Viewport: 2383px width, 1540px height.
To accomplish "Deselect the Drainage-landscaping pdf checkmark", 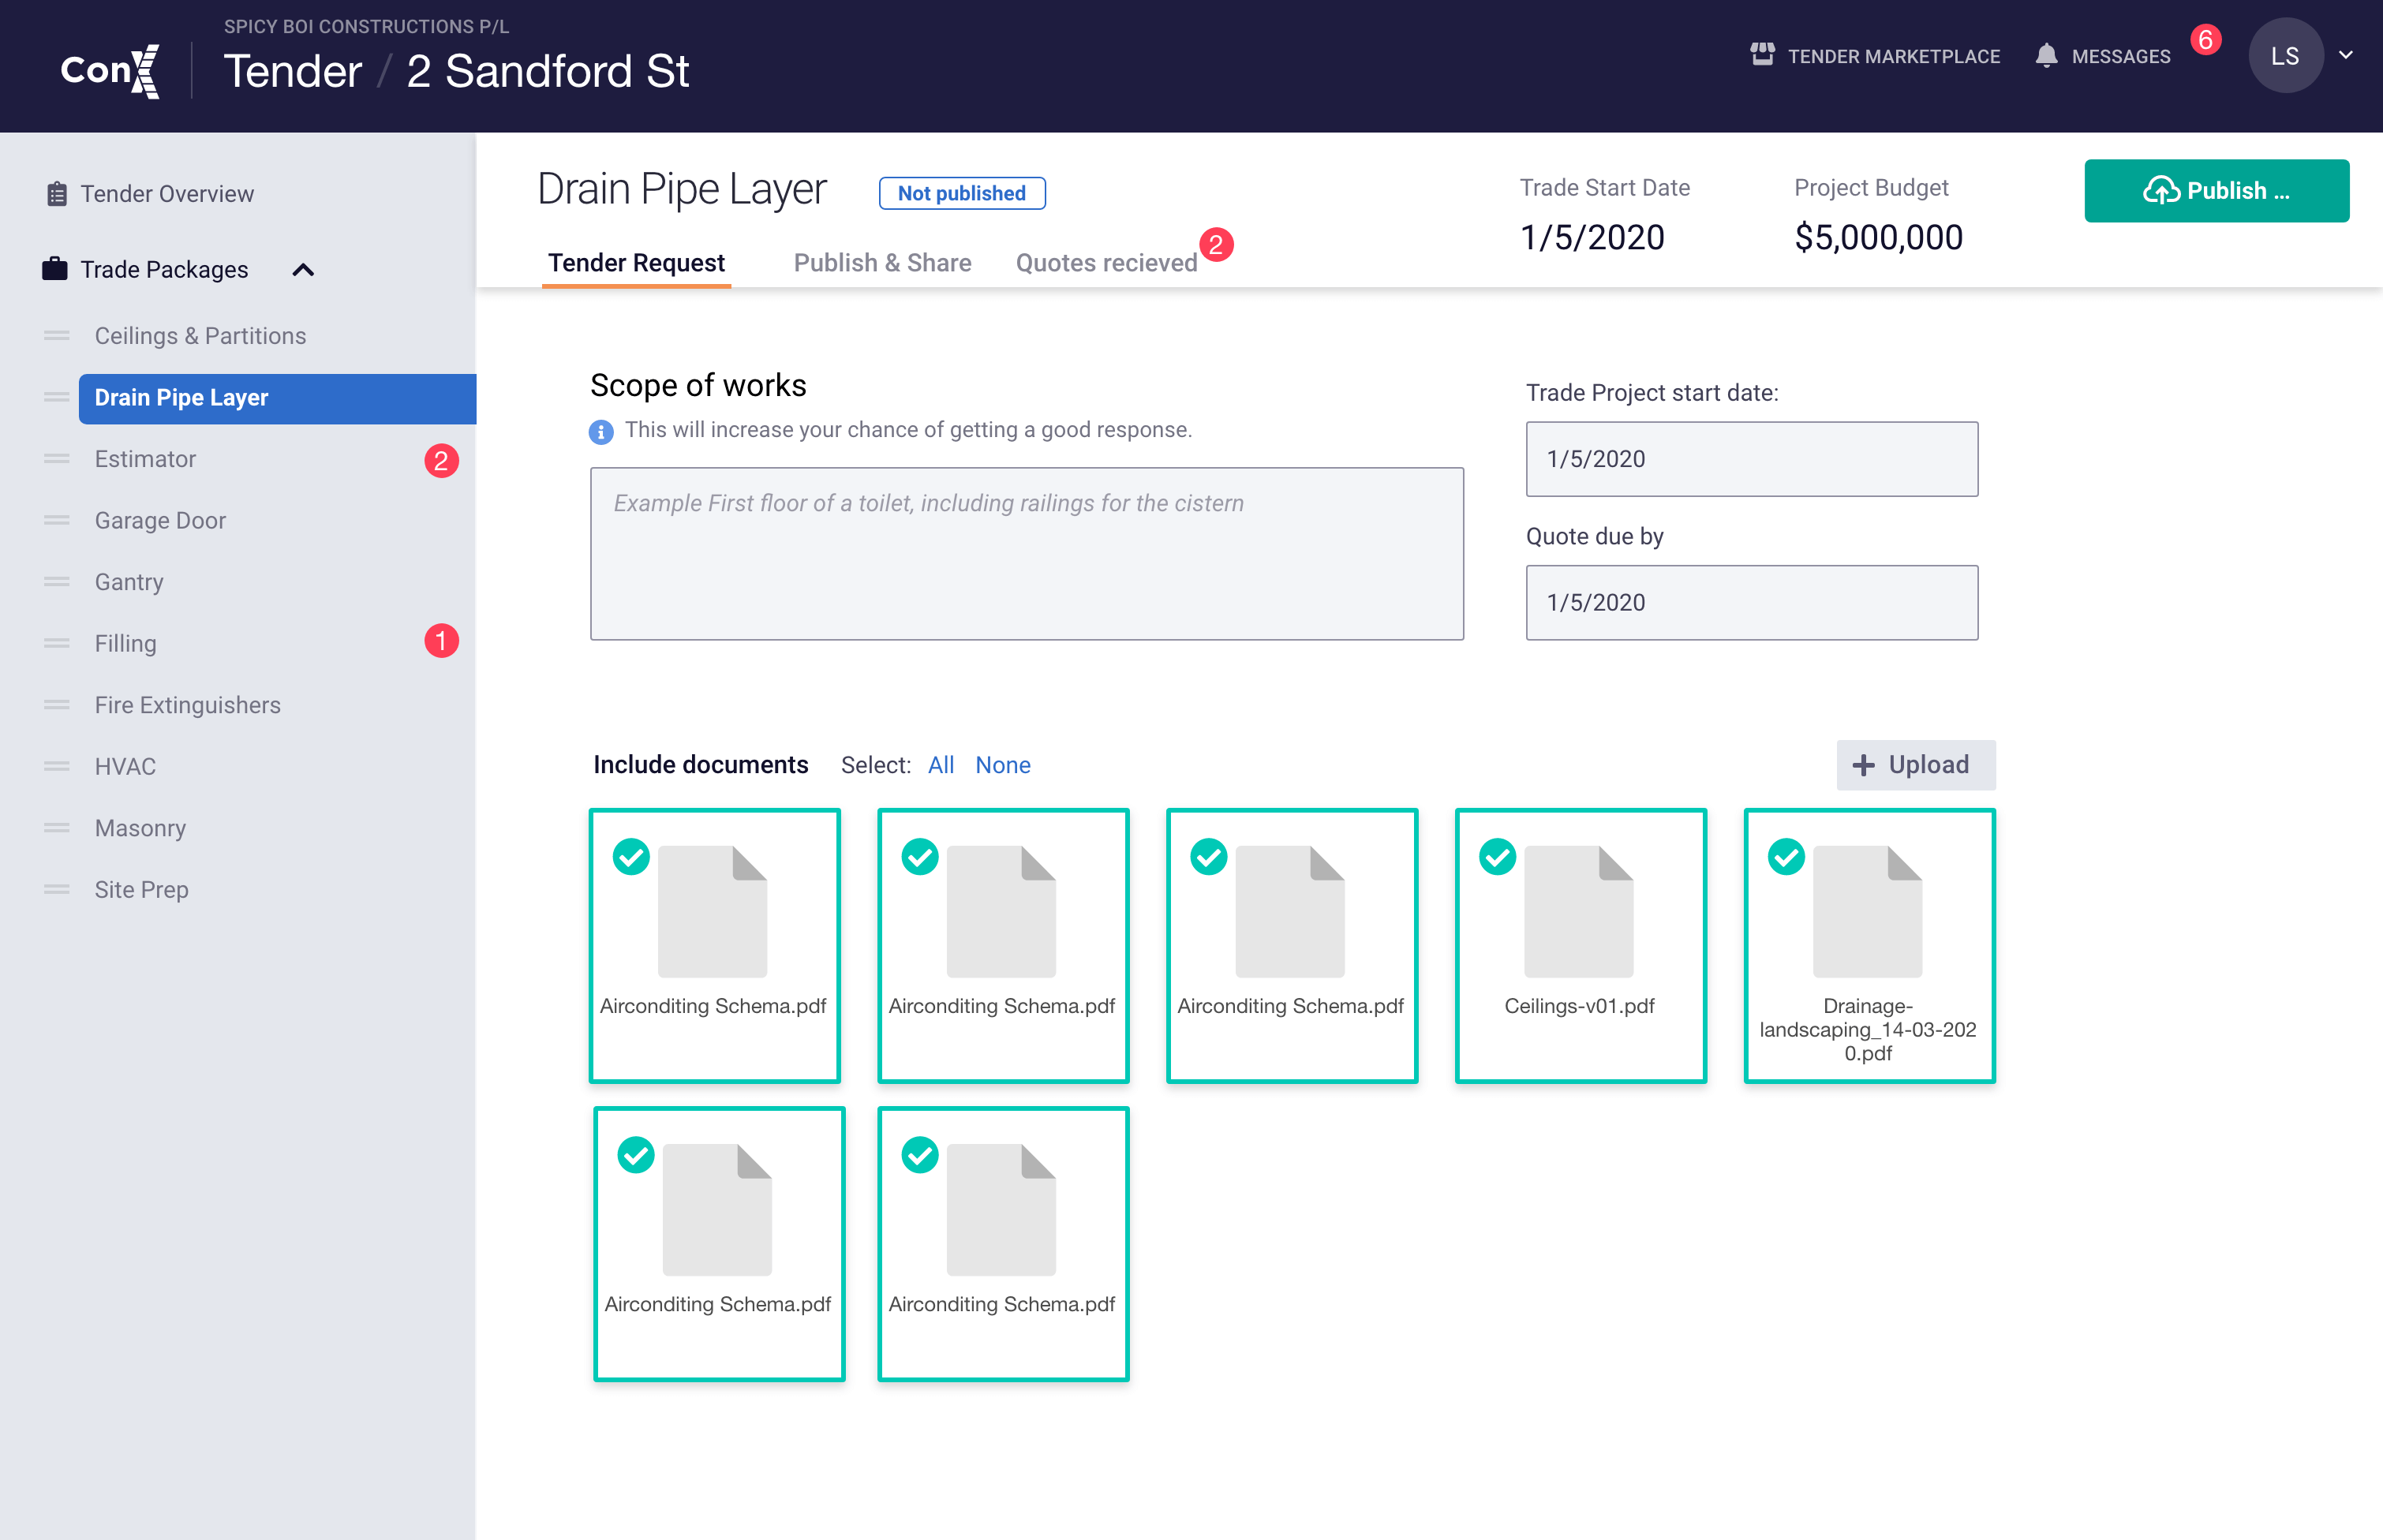I will pyautogui.click(x=1786, y=857).
